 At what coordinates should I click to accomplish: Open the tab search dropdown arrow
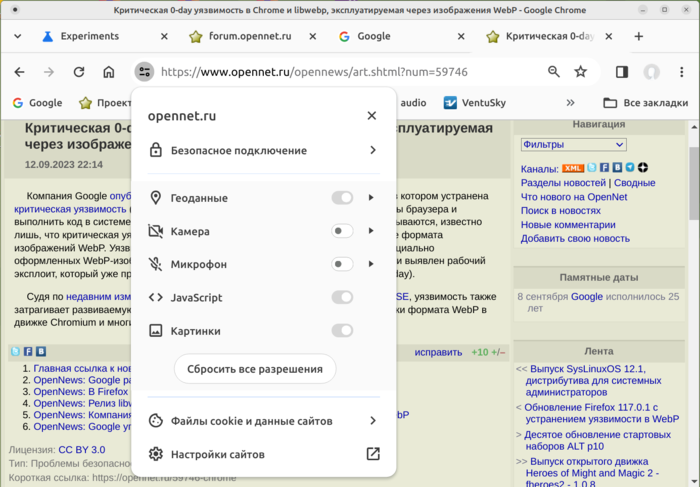17,36
